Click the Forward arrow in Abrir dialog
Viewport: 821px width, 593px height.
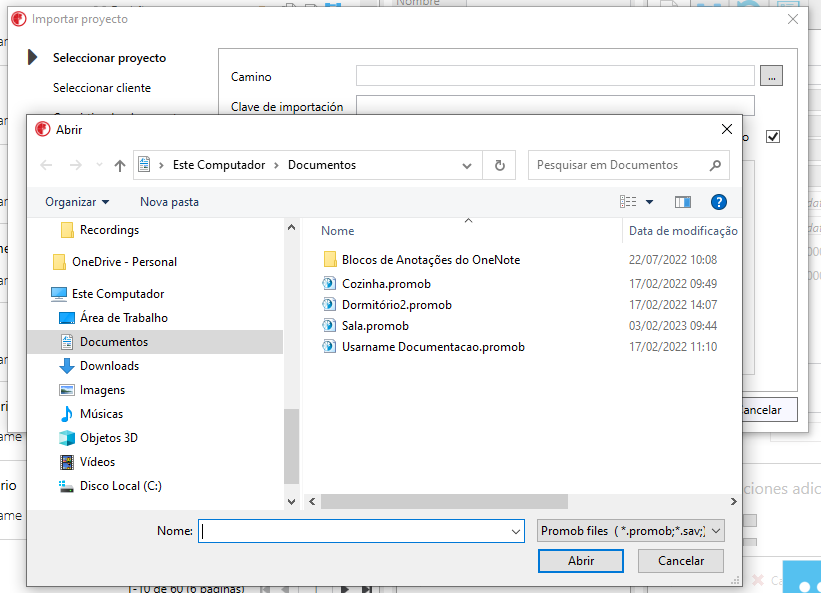76,165
